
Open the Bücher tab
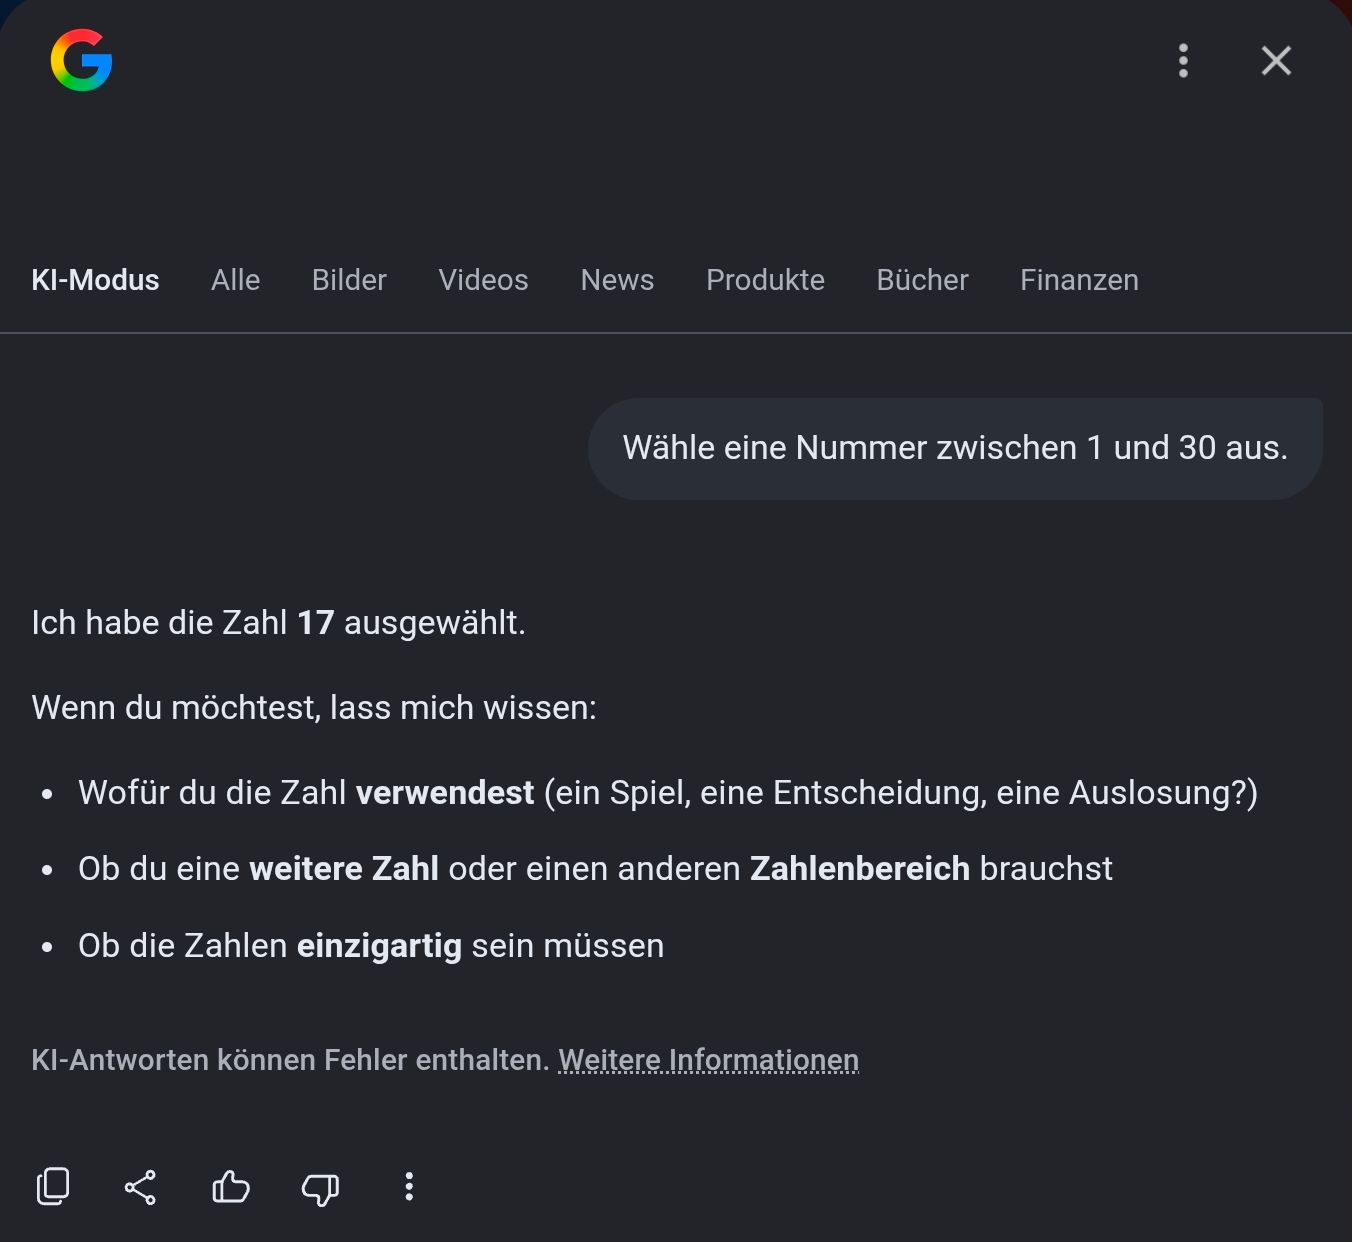pyautogui.click(x=922, y=280)
